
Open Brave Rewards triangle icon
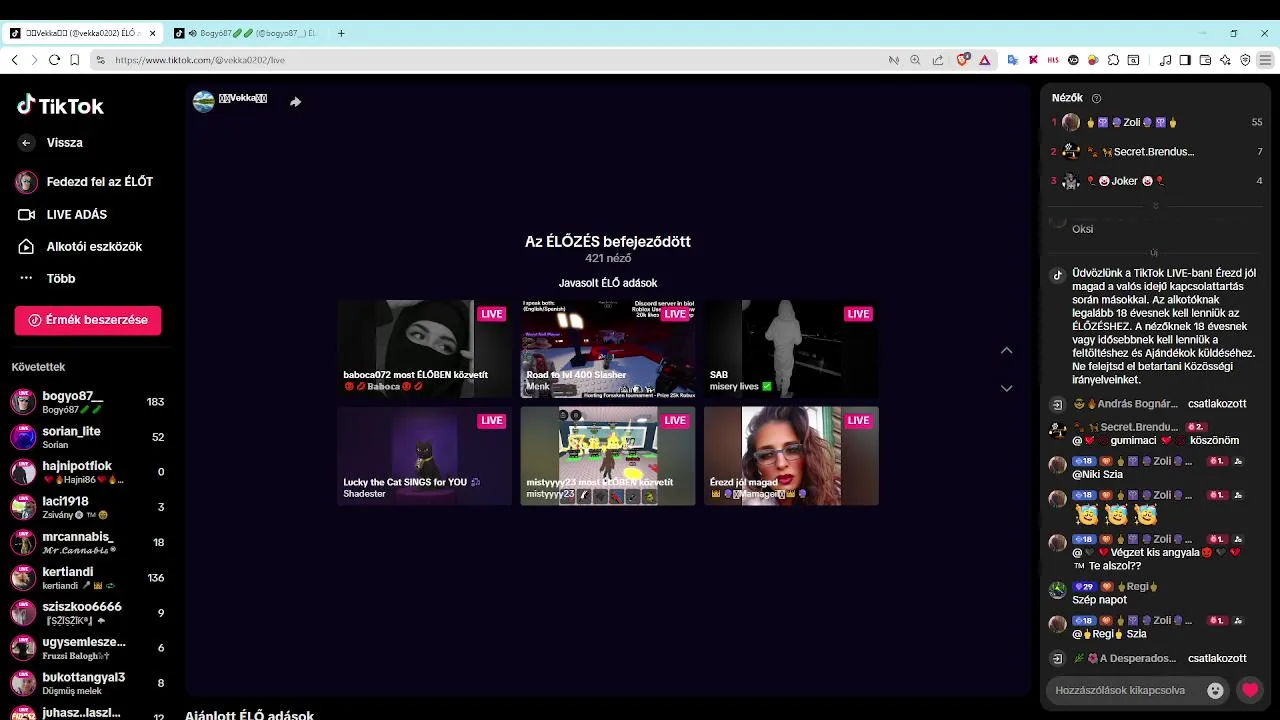click(984, 60)
